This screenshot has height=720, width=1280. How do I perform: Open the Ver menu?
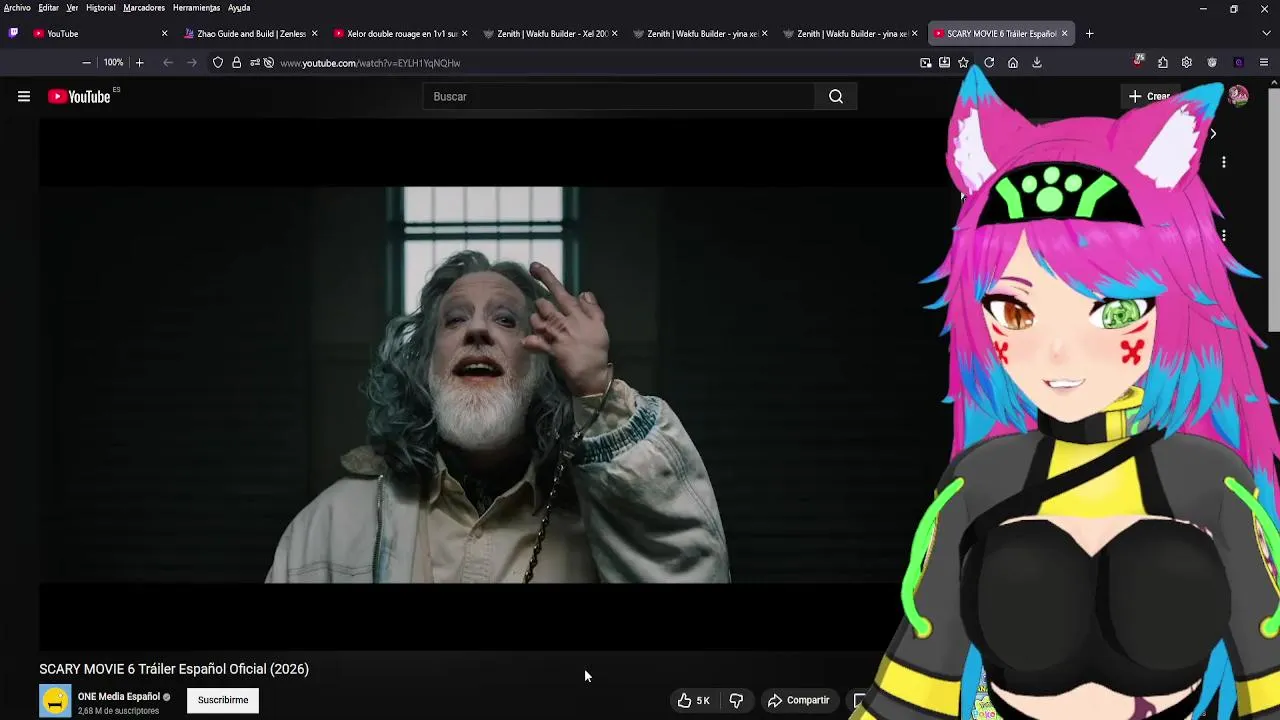pyautogui.click(x=72, y=8)
